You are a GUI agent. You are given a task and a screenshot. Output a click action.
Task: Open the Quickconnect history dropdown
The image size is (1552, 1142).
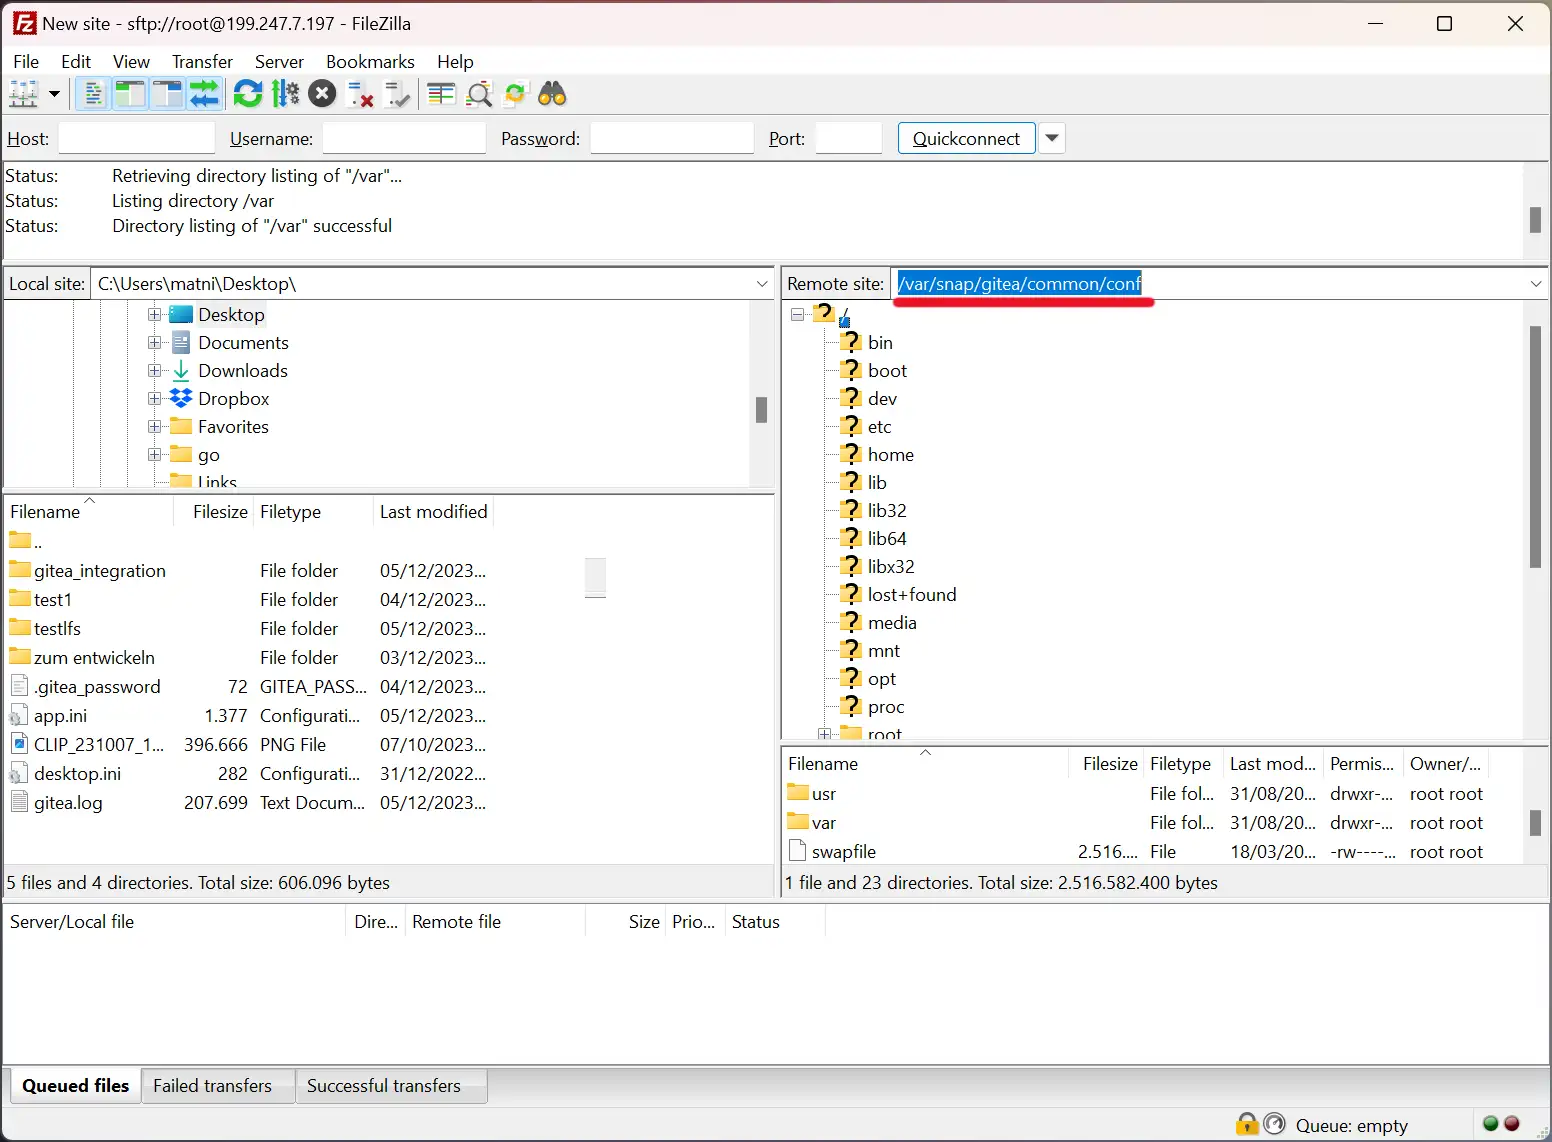tap(1051, 138)
